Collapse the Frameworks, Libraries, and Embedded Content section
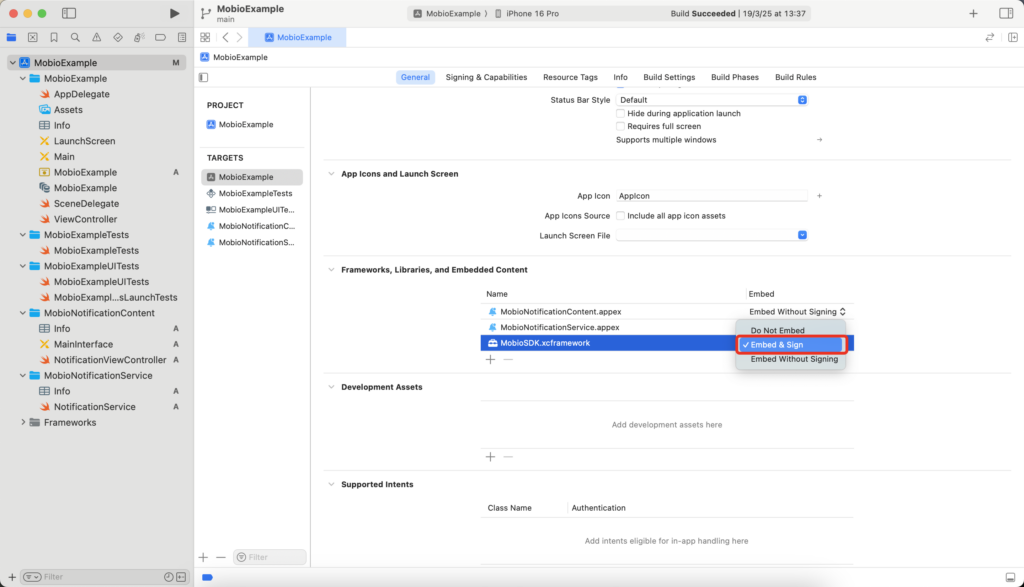Image resolution: width=1024 pixels, height=587 pixels. (332, 270)
